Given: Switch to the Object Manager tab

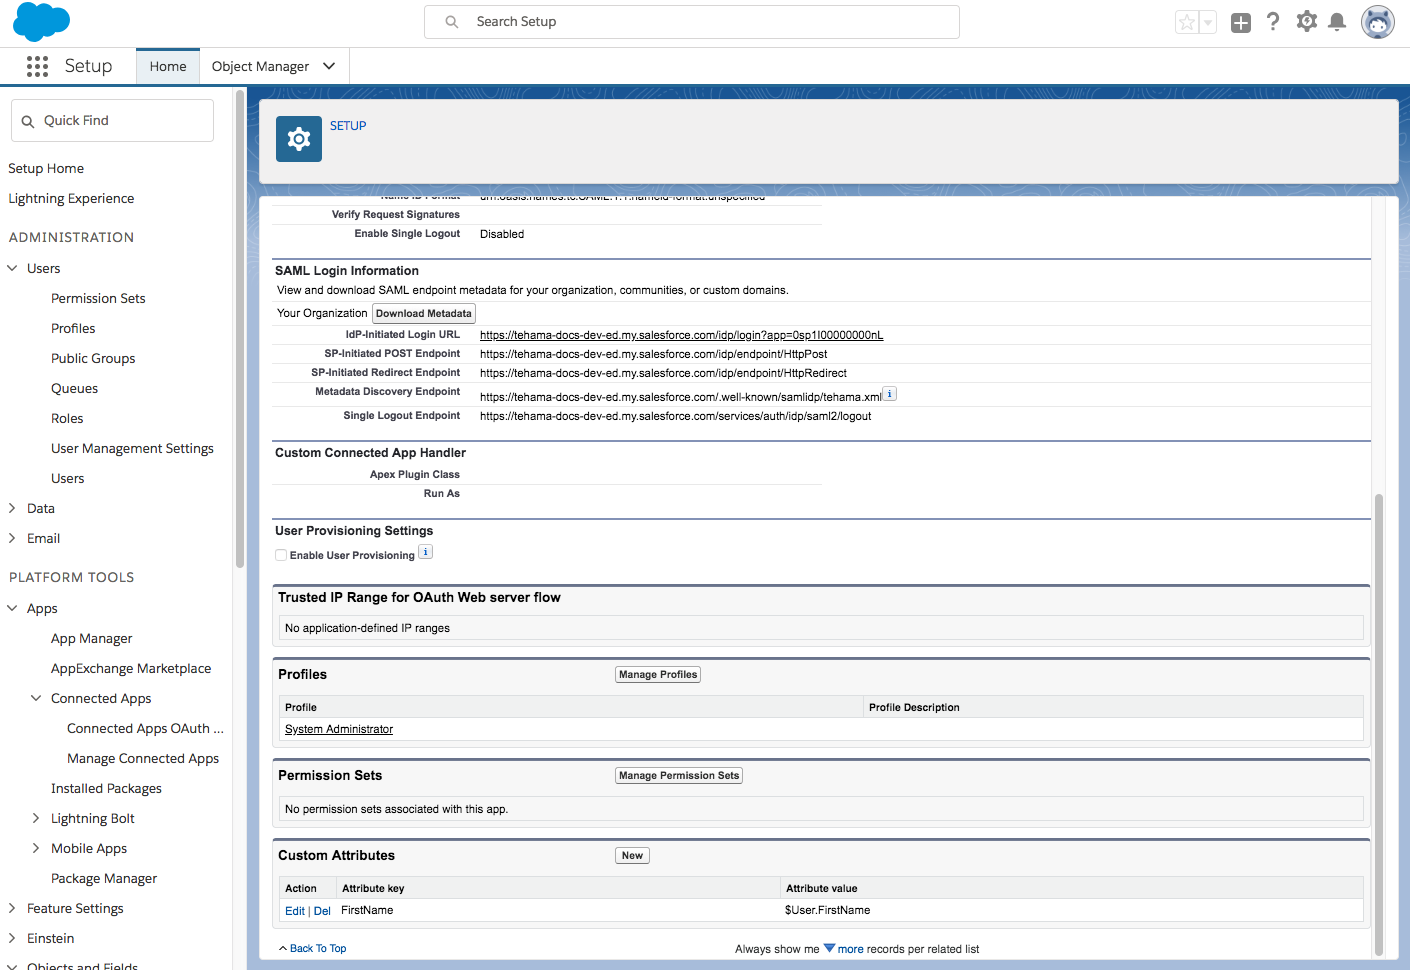Looking at the screenshot, I should click(260, 66).
